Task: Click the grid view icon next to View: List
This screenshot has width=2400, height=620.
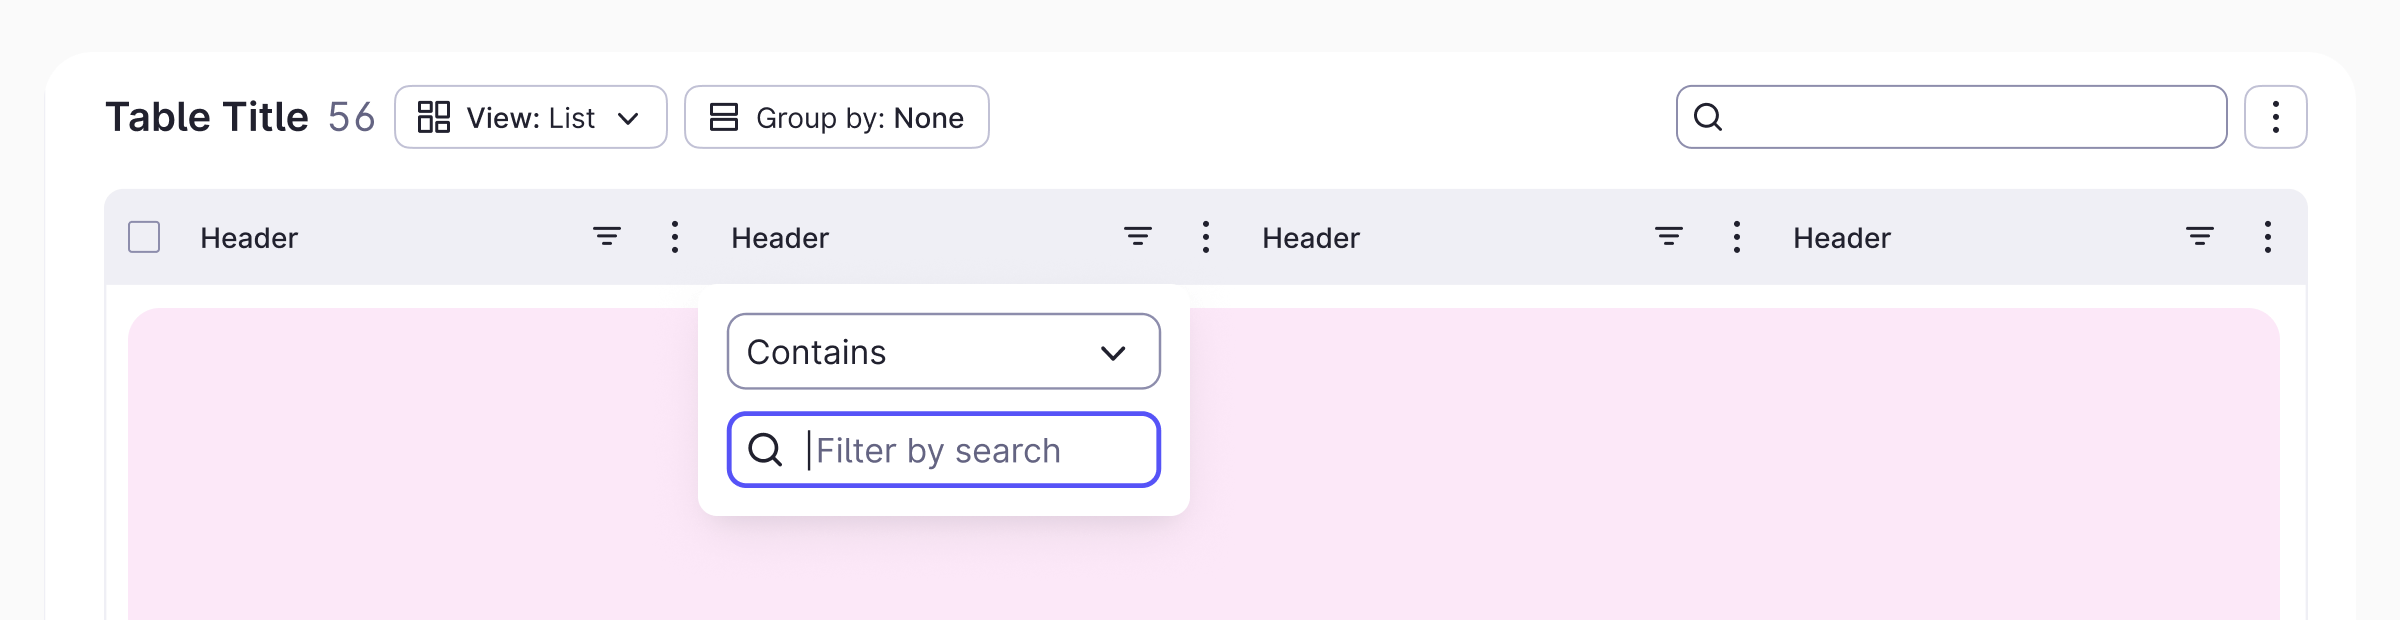Action: (x=434, y=117)
